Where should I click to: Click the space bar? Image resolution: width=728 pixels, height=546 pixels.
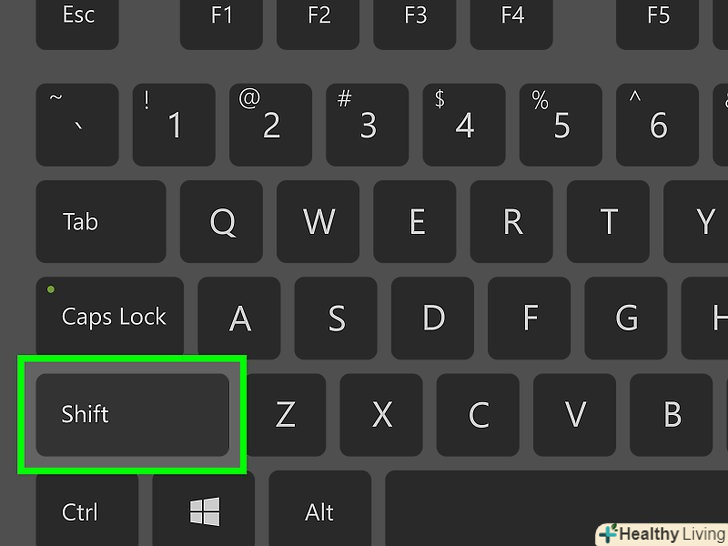click(x=556, y=508)
